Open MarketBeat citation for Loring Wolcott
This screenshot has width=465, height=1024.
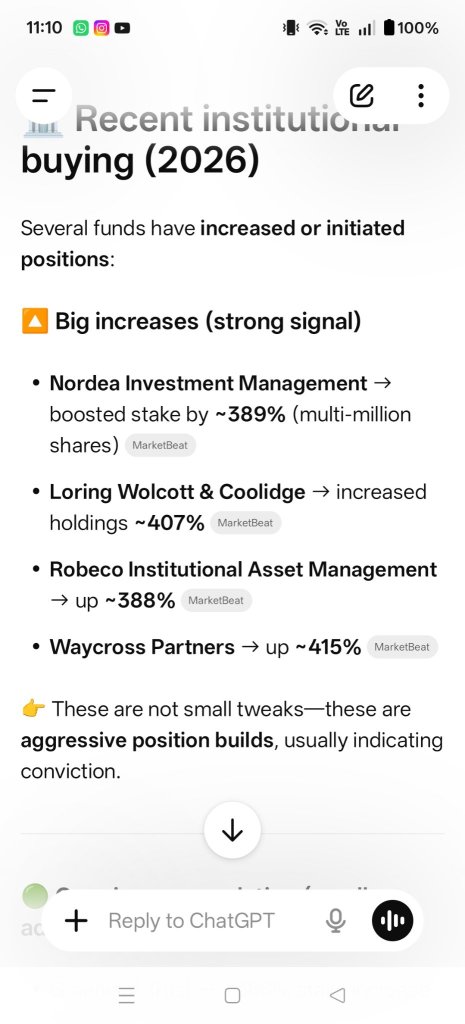point(246,523)
